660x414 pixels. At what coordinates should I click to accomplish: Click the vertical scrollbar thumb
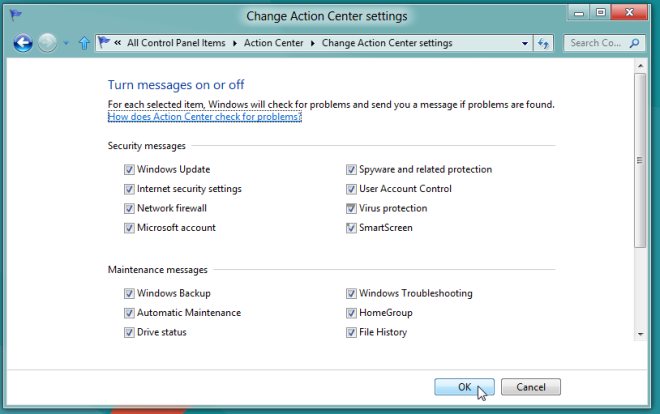click(x=640, y=160)
